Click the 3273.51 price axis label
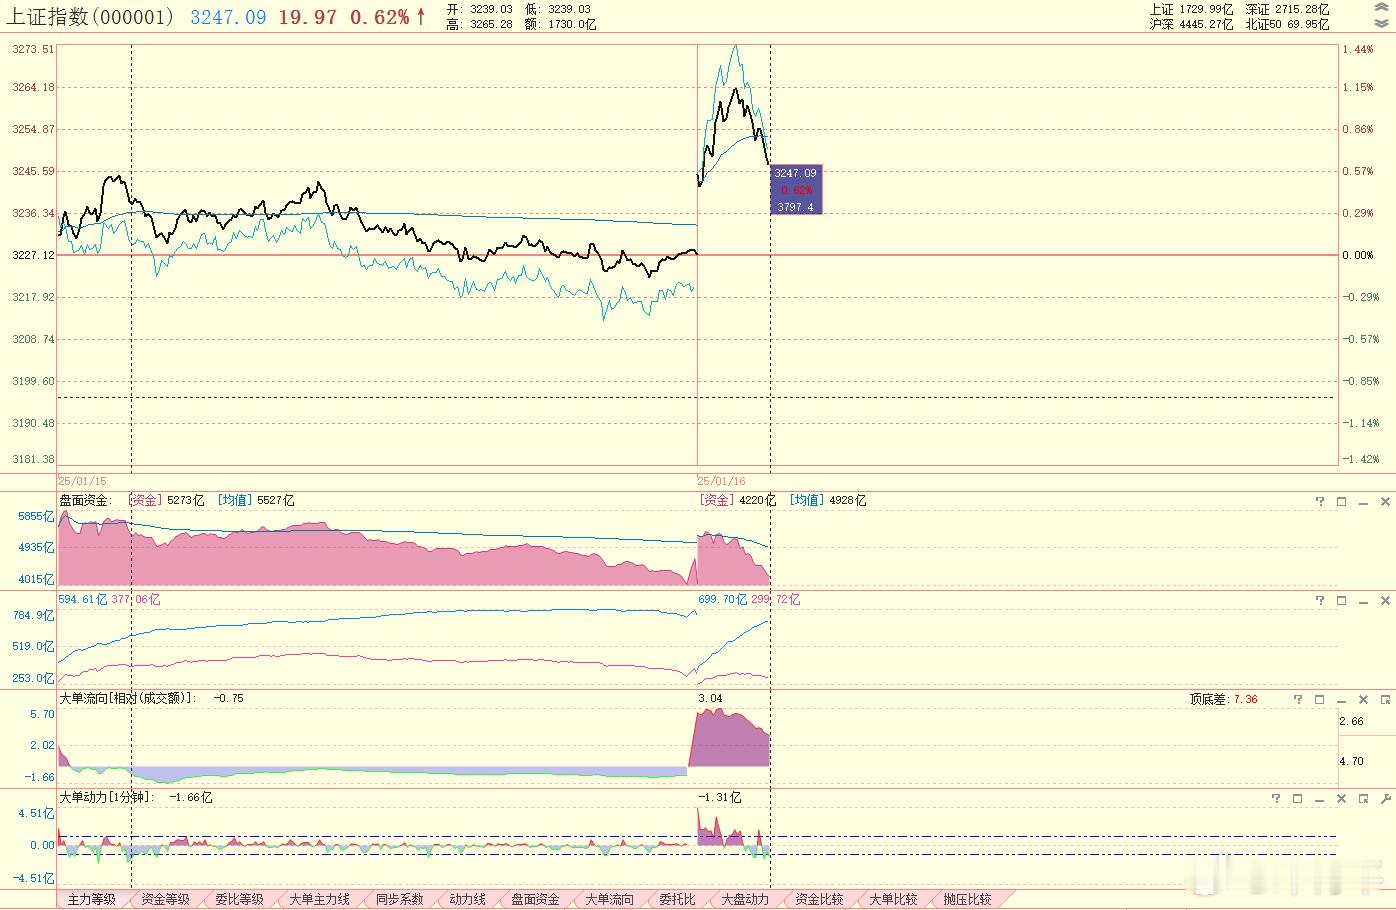 click(34, 49)
